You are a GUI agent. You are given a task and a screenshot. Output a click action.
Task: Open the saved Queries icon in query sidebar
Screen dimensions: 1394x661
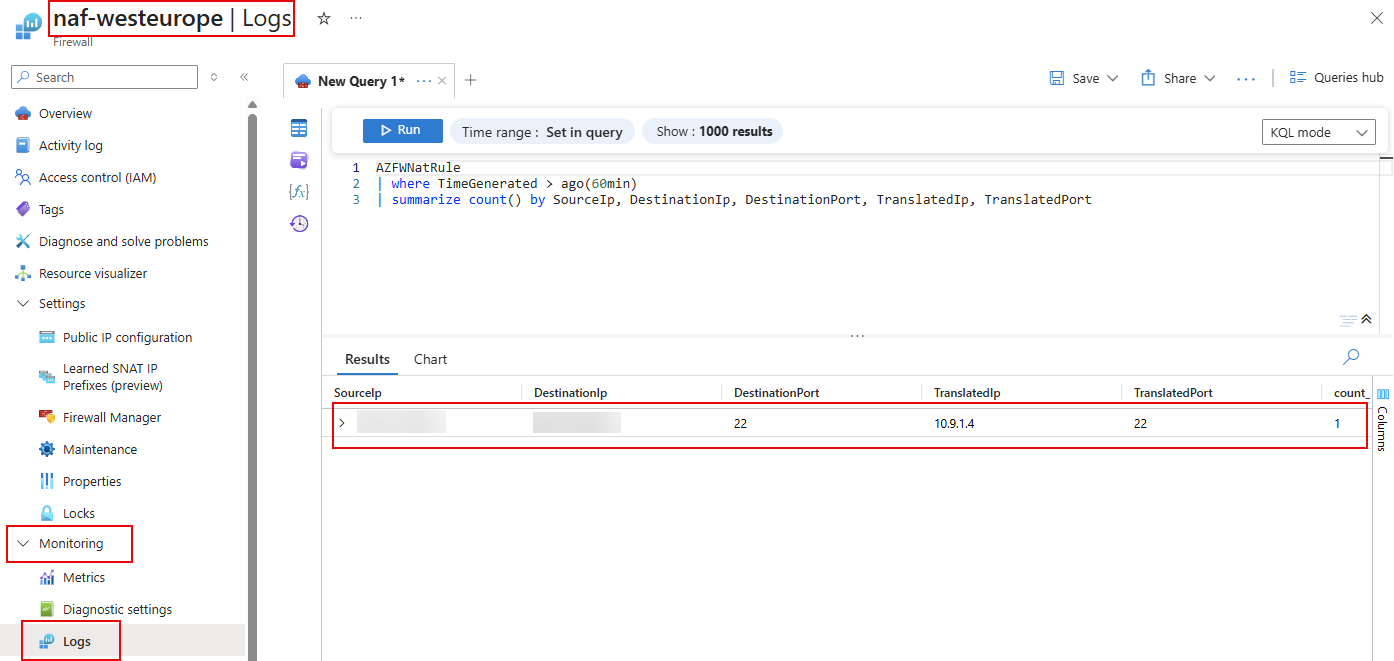299,160
